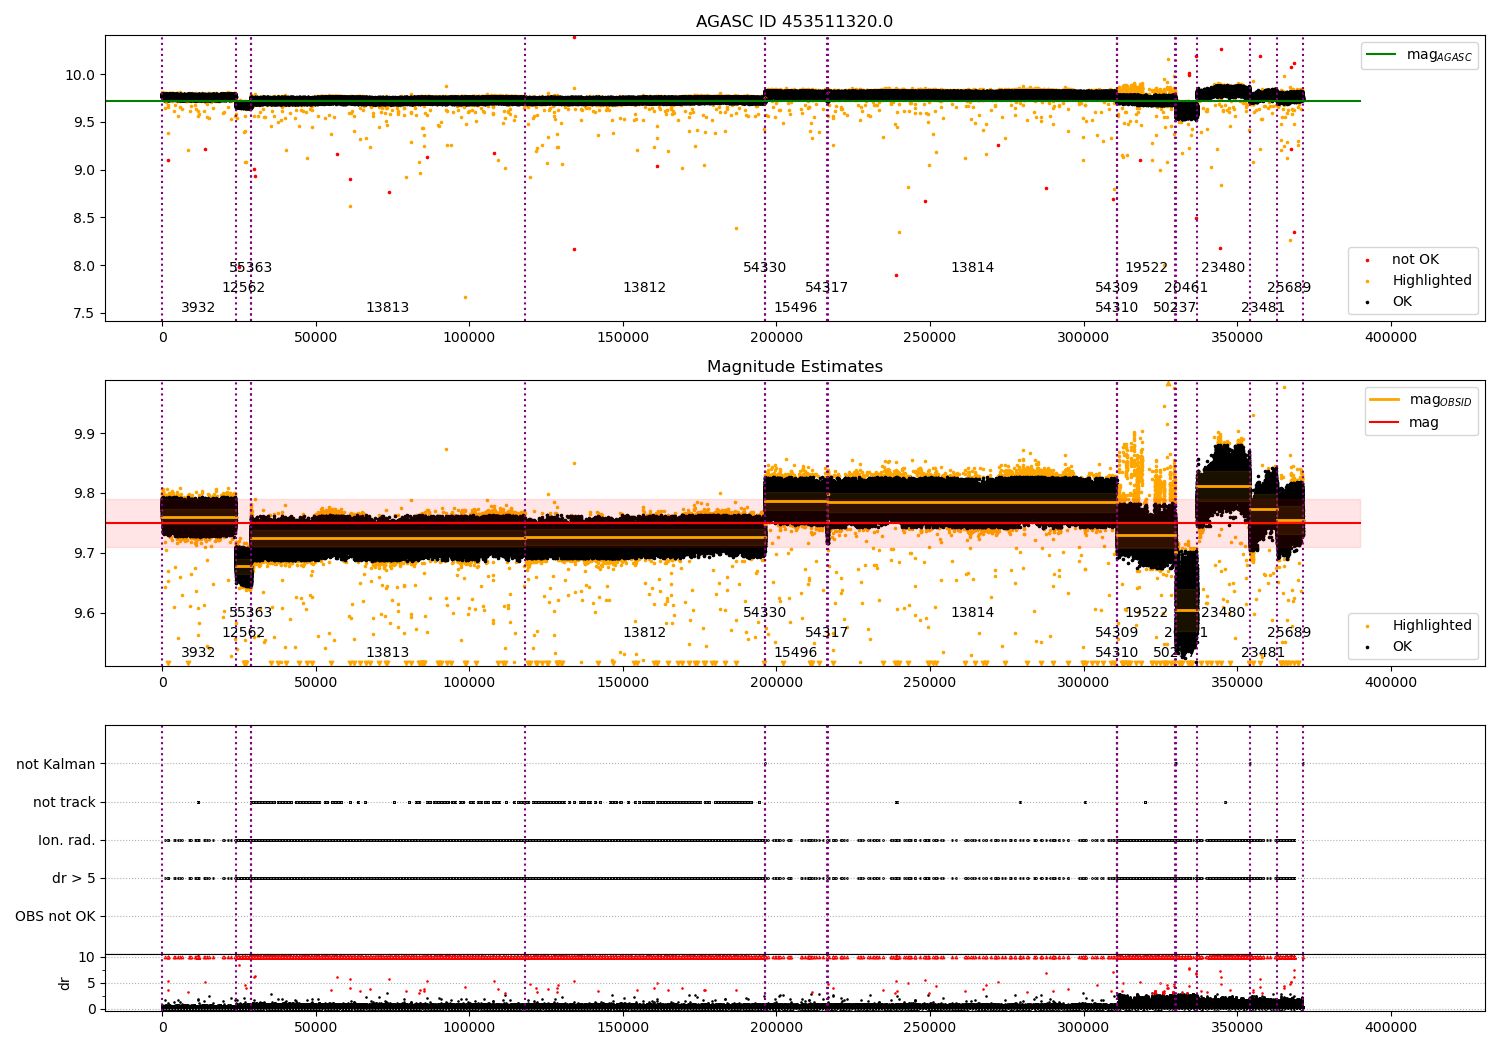Click the 'not track' axis label
1500x1050 pixels.
[64, 802]
